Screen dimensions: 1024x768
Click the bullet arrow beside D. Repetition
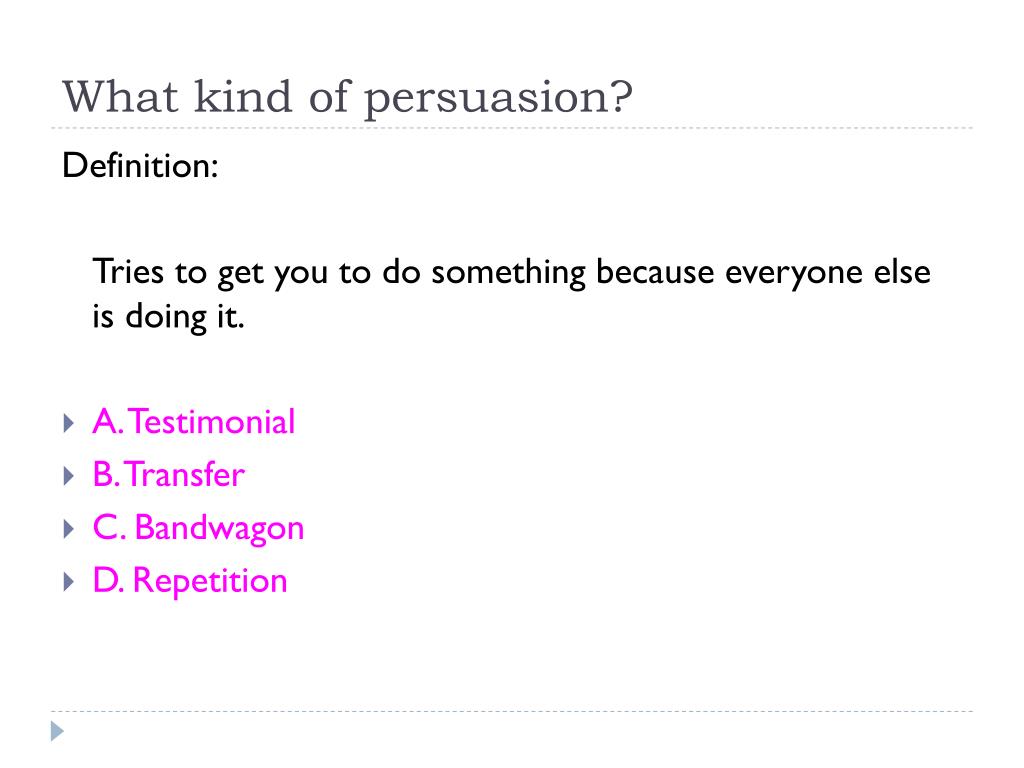pyautogui.click(x=69, y=581)
